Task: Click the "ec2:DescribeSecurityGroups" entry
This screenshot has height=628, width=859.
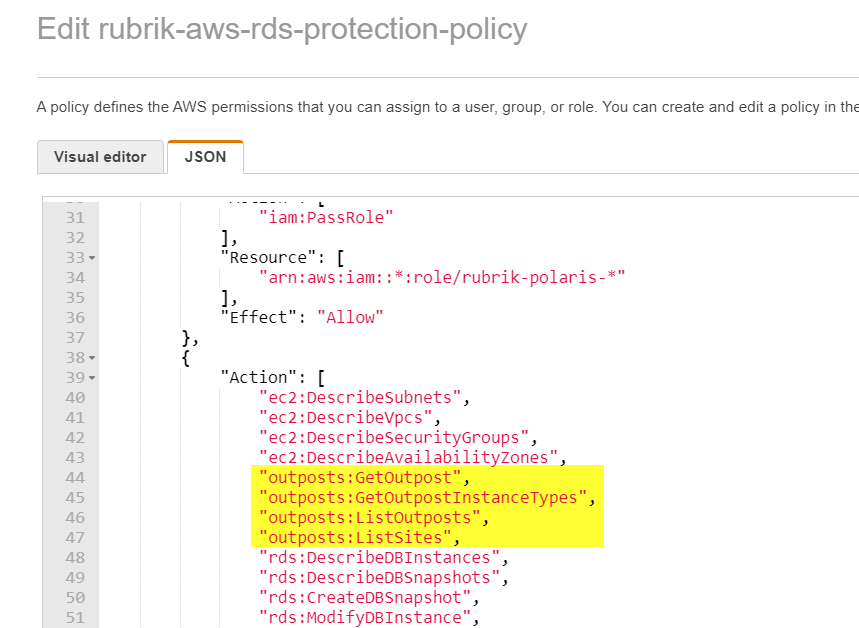Action: (x=394, y=437)
